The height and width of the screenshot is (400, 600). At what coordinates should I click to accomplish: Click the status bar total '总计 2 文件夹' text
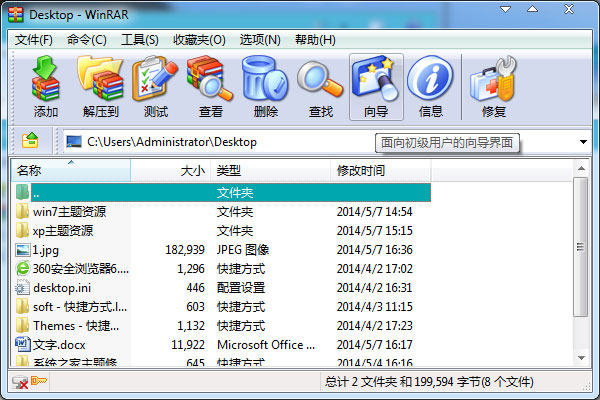click(x=361, y=382)
